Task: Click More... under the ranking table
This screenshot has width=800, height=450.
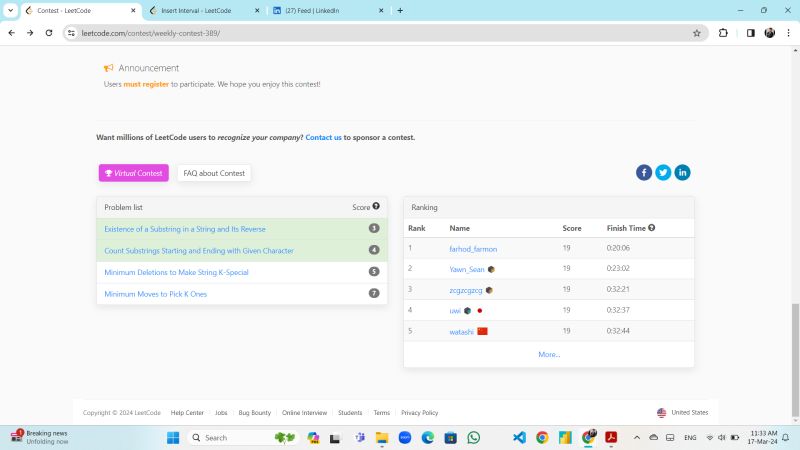Action: tap(549, 354)
